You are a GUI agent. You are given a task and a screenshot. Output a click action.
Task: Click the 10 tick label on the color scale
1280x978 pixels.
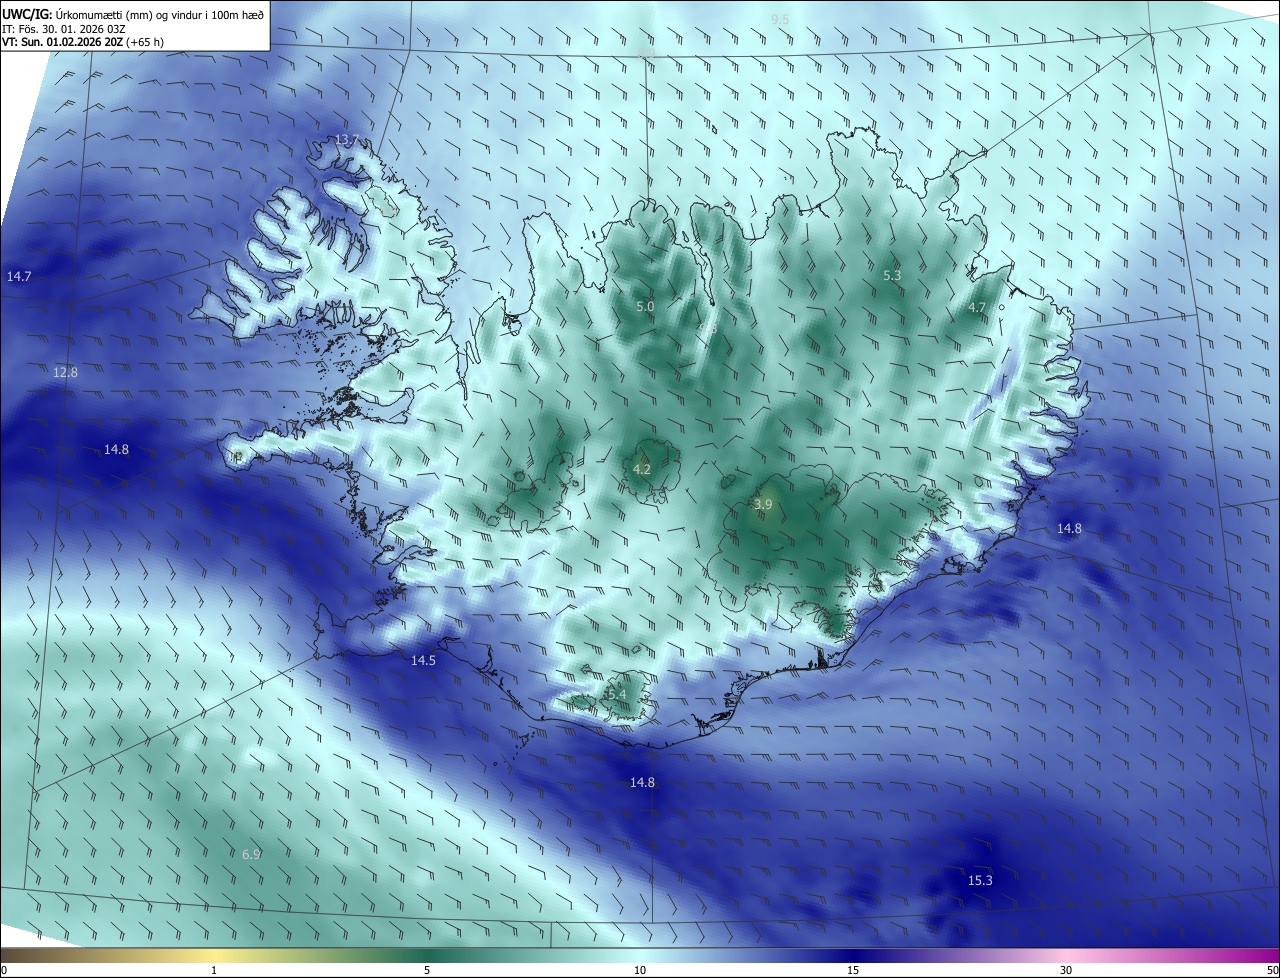[640, 970]
